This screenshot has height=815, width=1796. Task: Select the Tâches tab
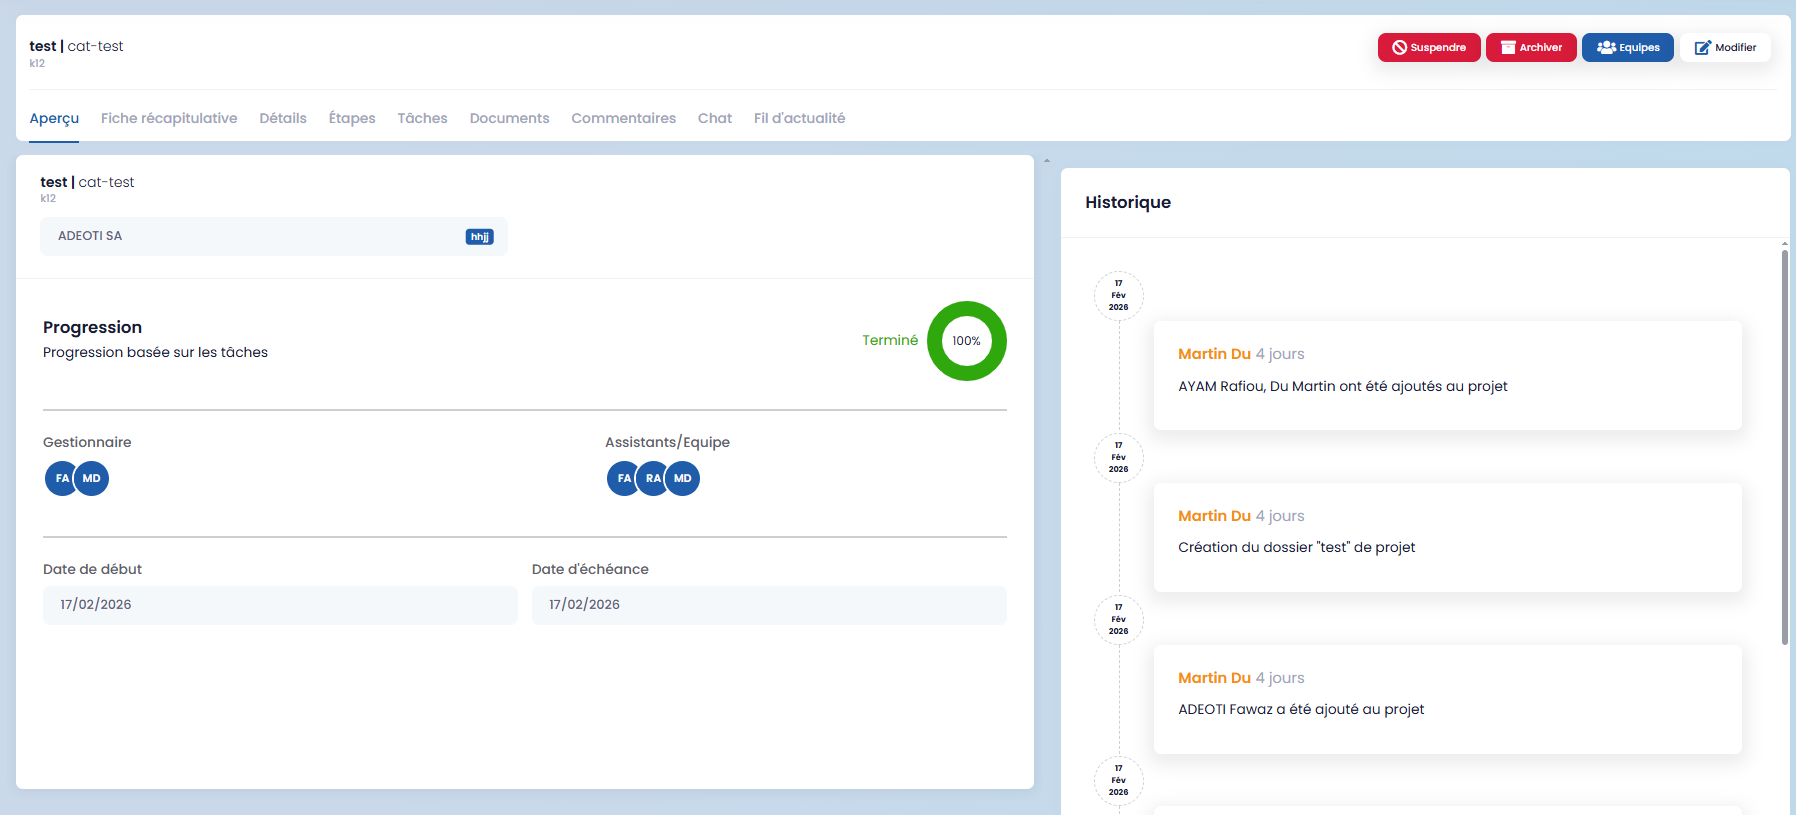tap(422, 118)
